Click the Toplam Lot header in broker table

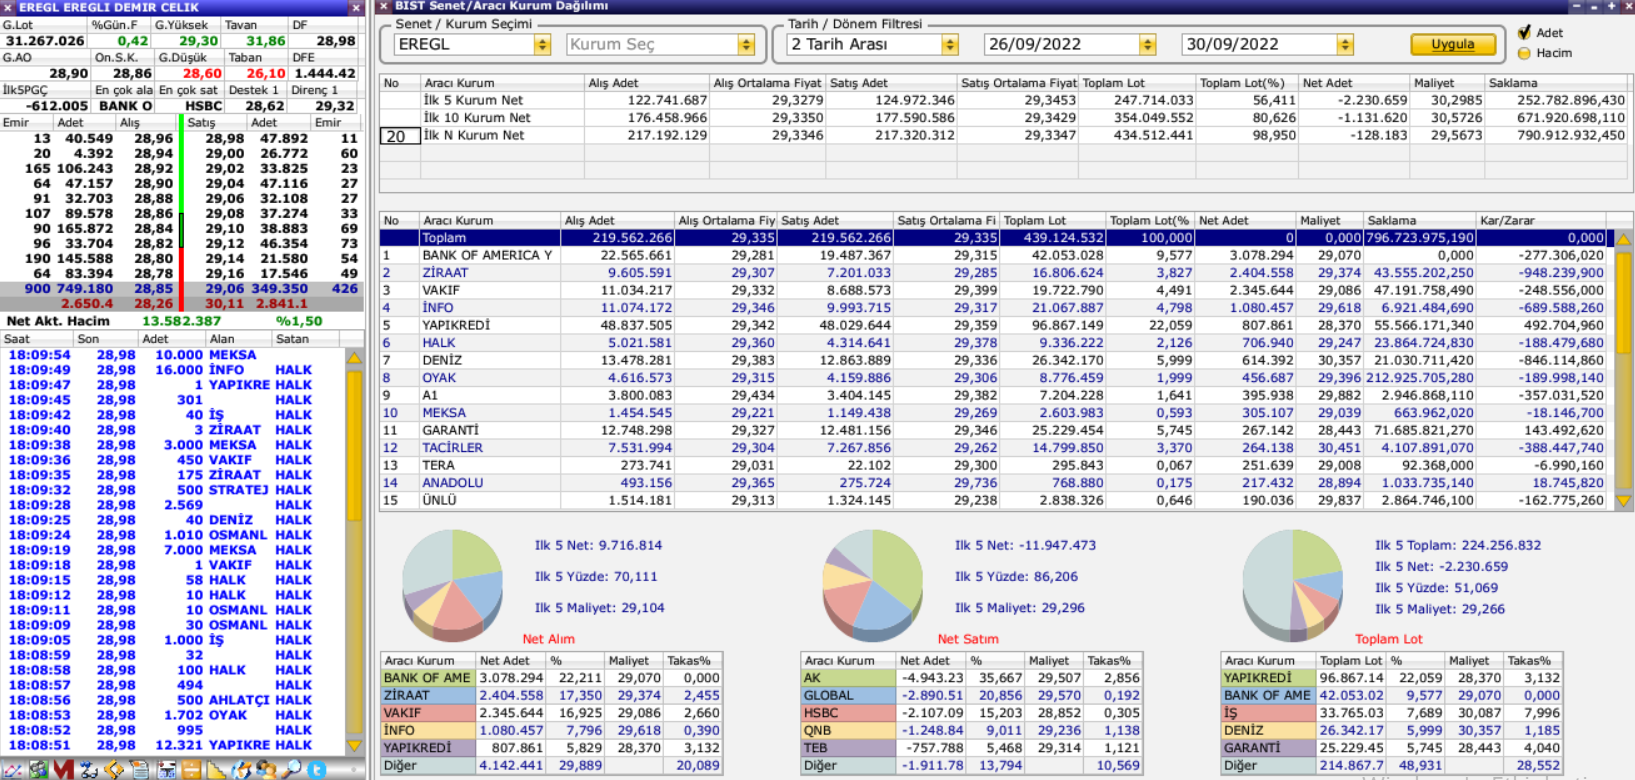tap(1053, 220)
